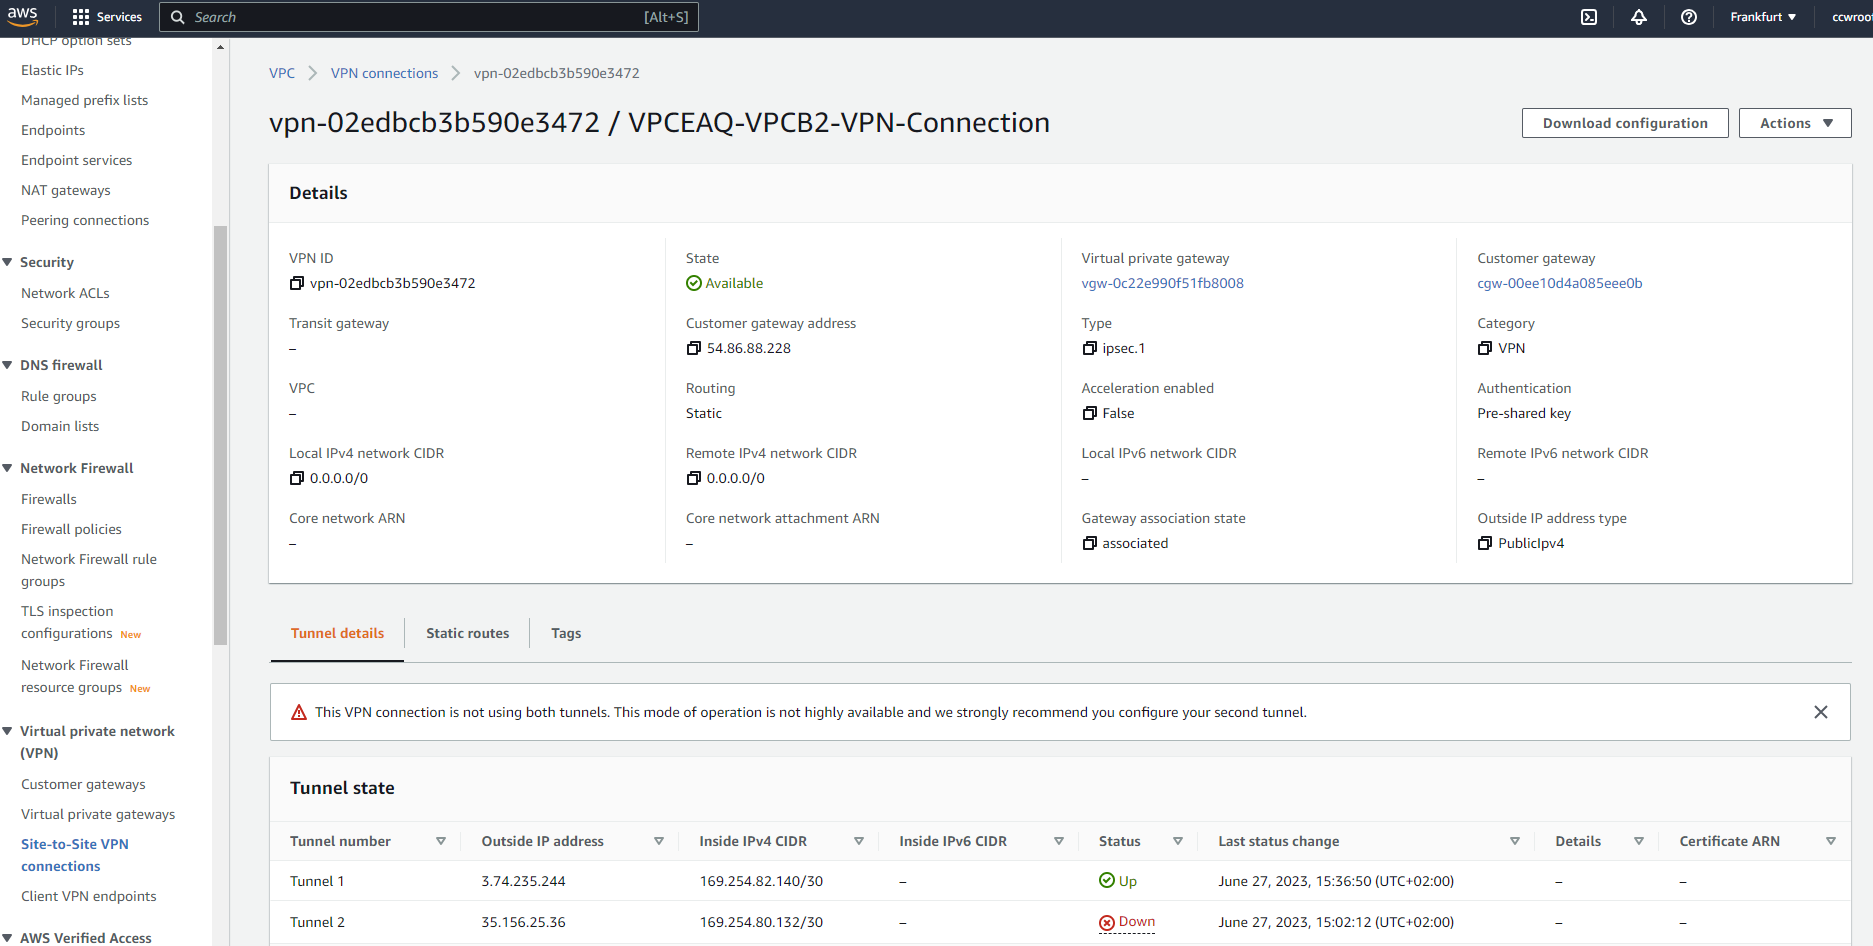The height and width of the screenshot is (946, 1873).
Task: Open the help question mark menu
Action: (x=1689, y=17)
